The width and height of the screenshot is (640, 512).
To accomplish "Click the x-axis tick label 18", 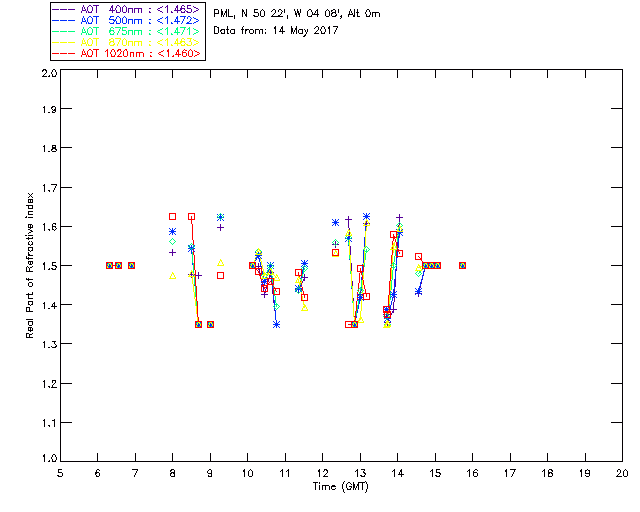I will 547,473.
